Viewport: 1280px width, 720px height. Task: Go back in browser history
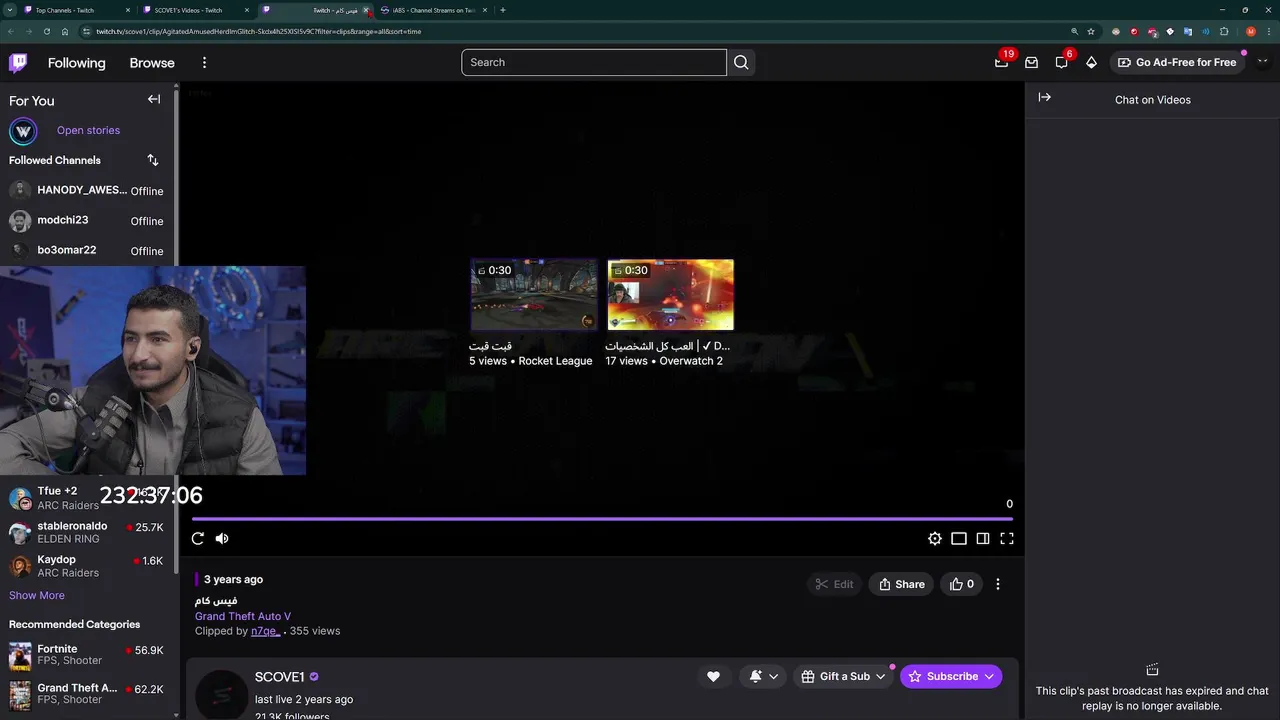pos(11,31)
